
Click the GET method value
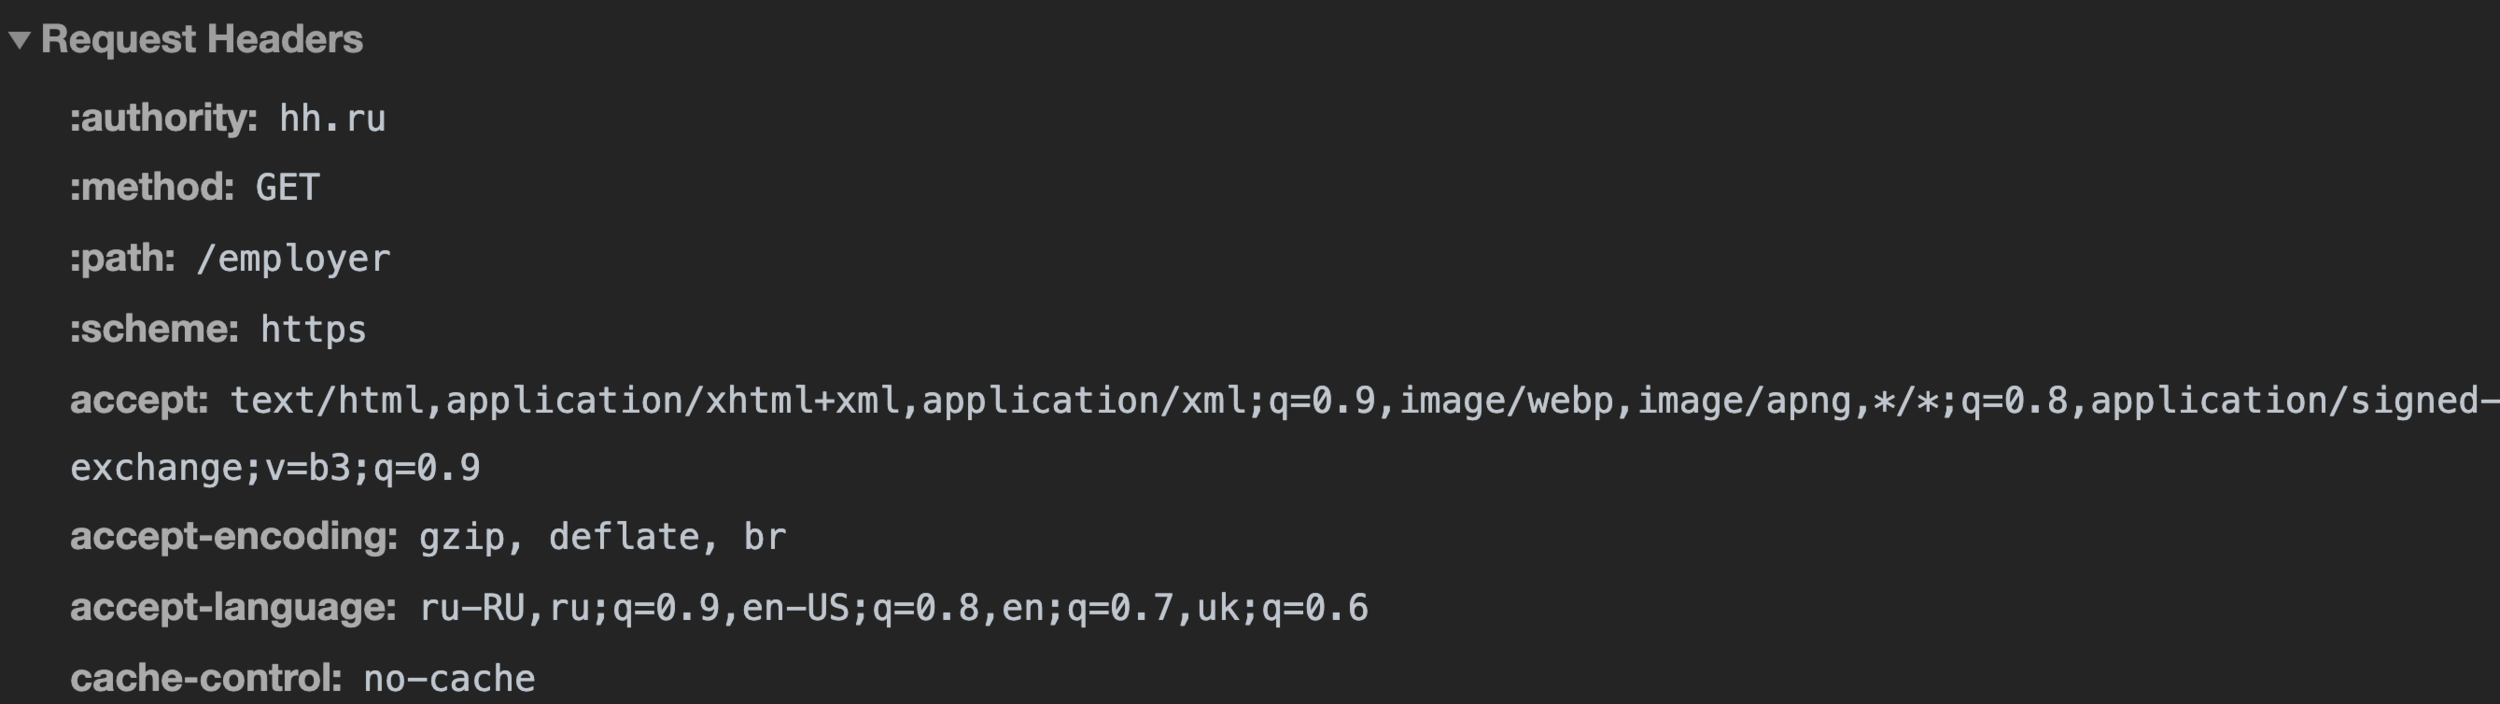[x=287, y=188]
